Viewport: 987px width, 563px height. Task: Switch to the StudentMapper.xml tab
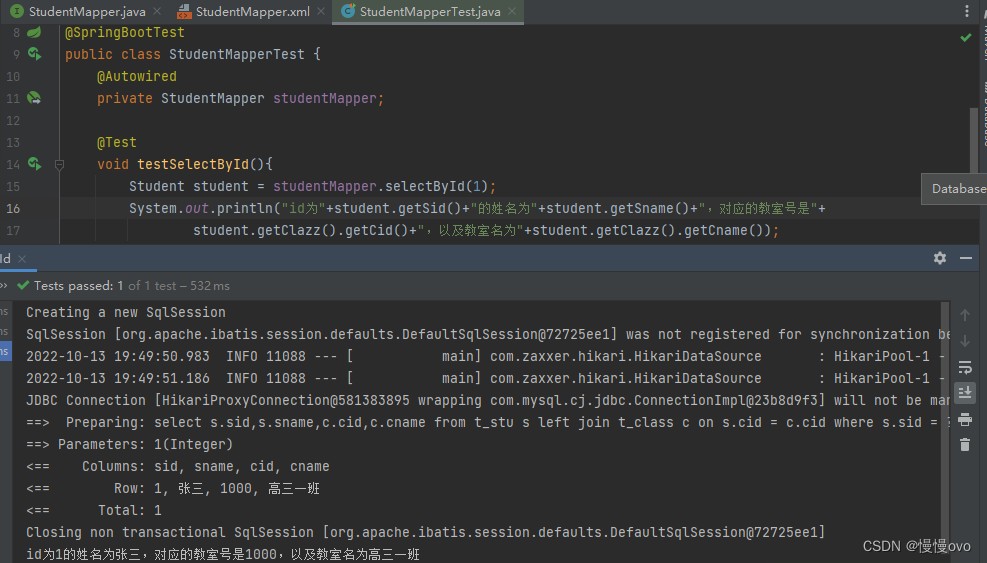[252, 11]
